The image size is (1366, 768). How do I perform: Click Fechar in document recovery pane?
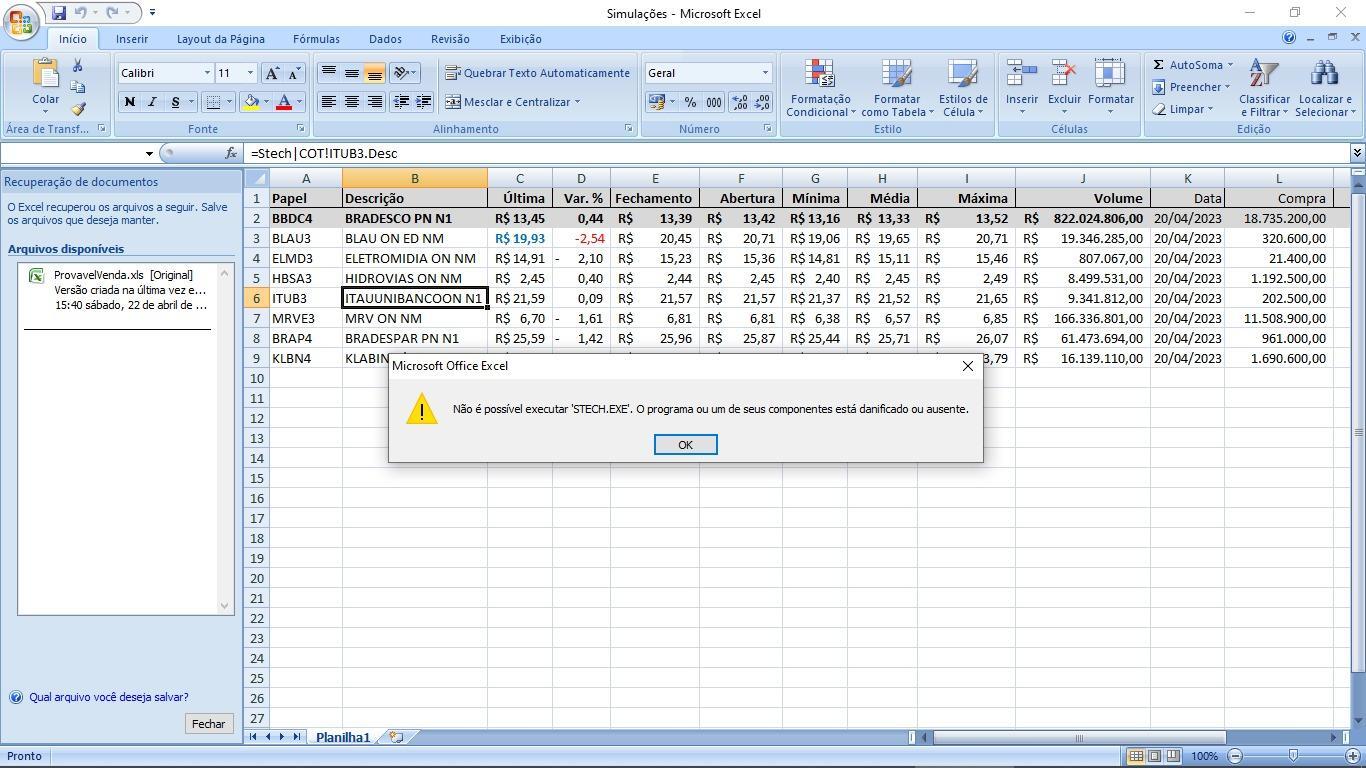(208, 724)
